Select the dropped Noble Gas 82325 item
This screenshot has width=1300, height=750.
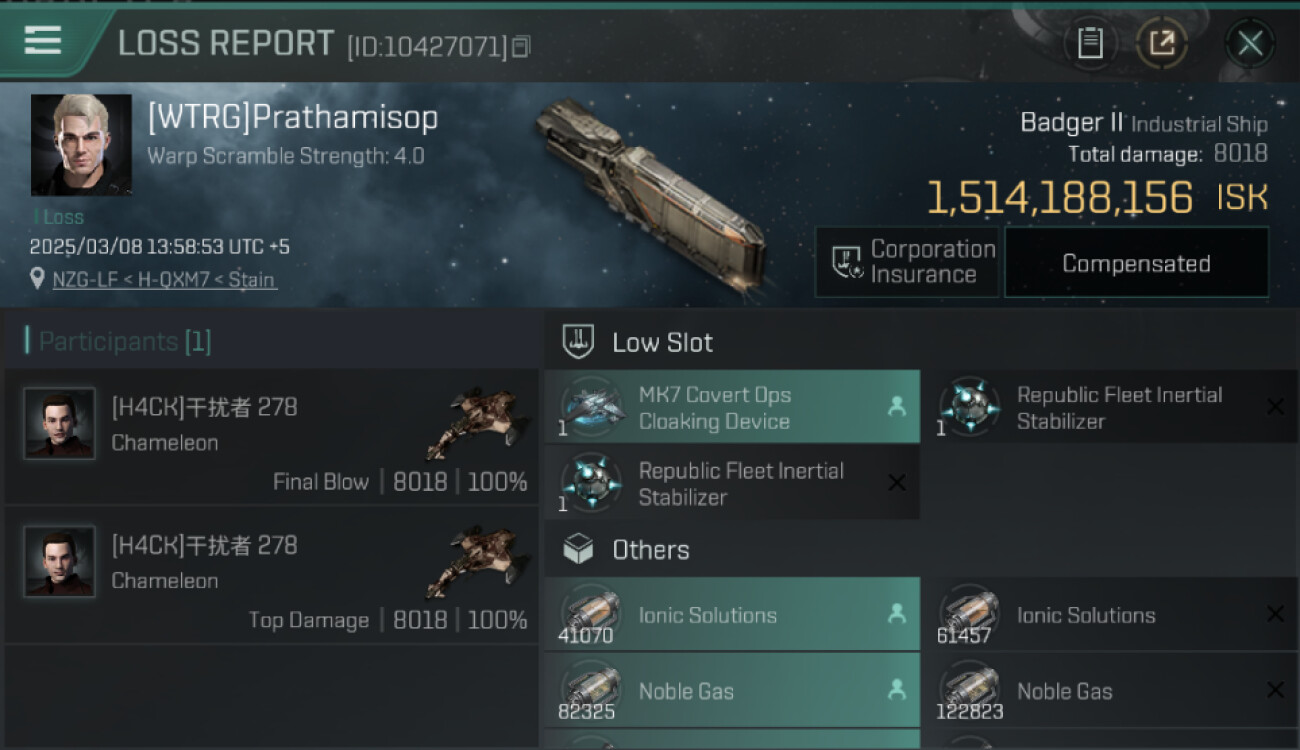pyautogui.click(x=731, y=691)
